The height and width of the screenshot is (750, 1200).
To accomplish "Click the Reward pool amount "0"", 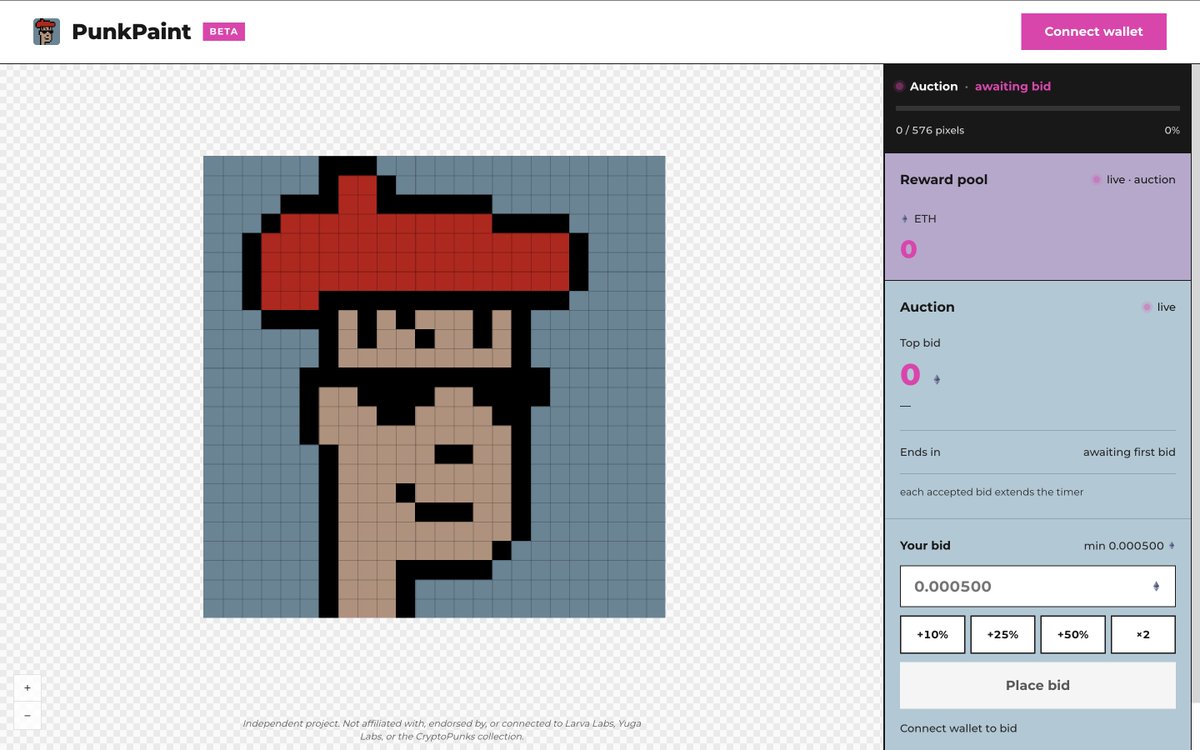I will [x=908, y=249].
